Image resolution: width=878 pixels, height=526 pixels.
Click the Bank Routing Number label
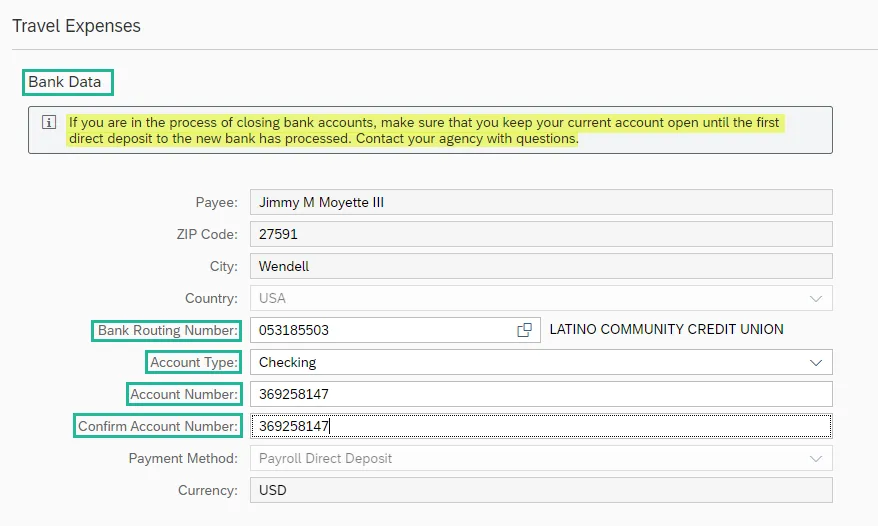tap(167, 330)
